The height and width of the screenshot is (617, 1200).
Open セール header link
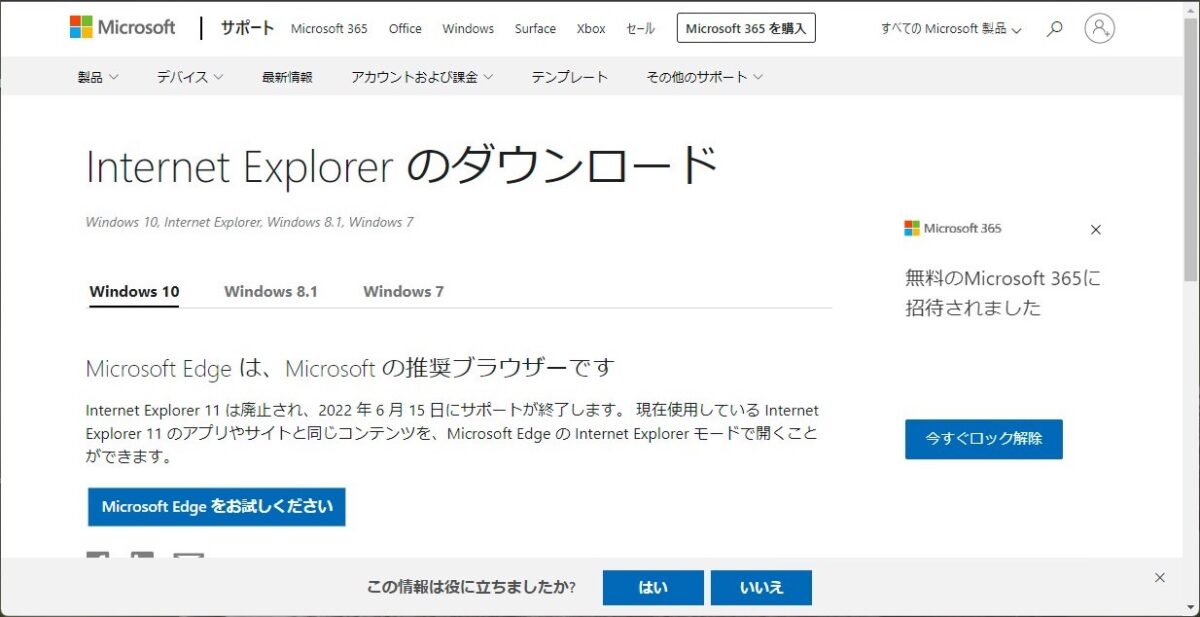(640, 29)
